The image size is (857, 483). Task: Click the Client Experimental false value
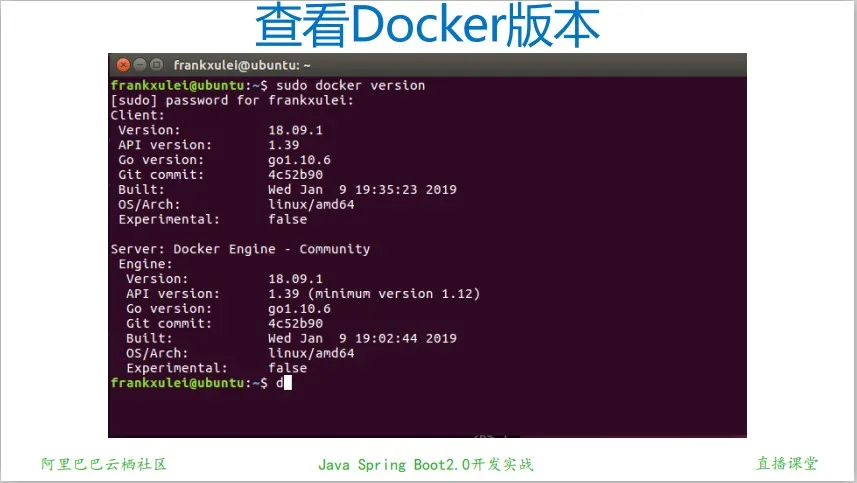point(288,219)
